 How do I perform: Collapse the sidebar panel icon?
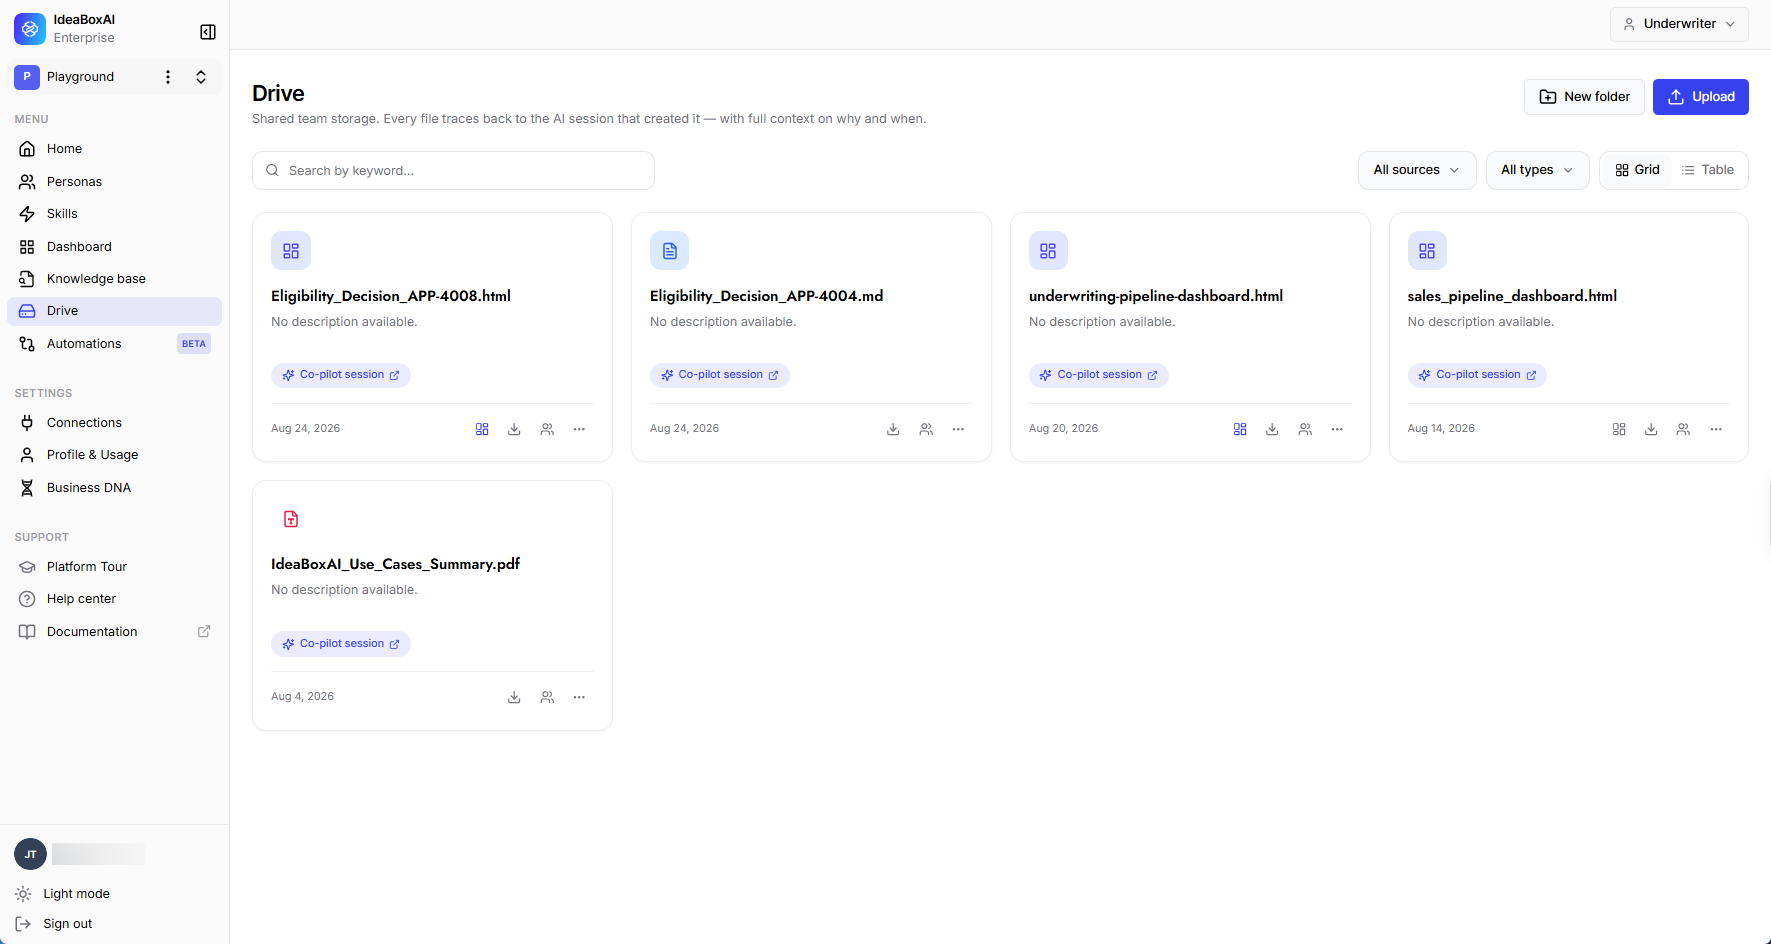[x=208, y=32]
